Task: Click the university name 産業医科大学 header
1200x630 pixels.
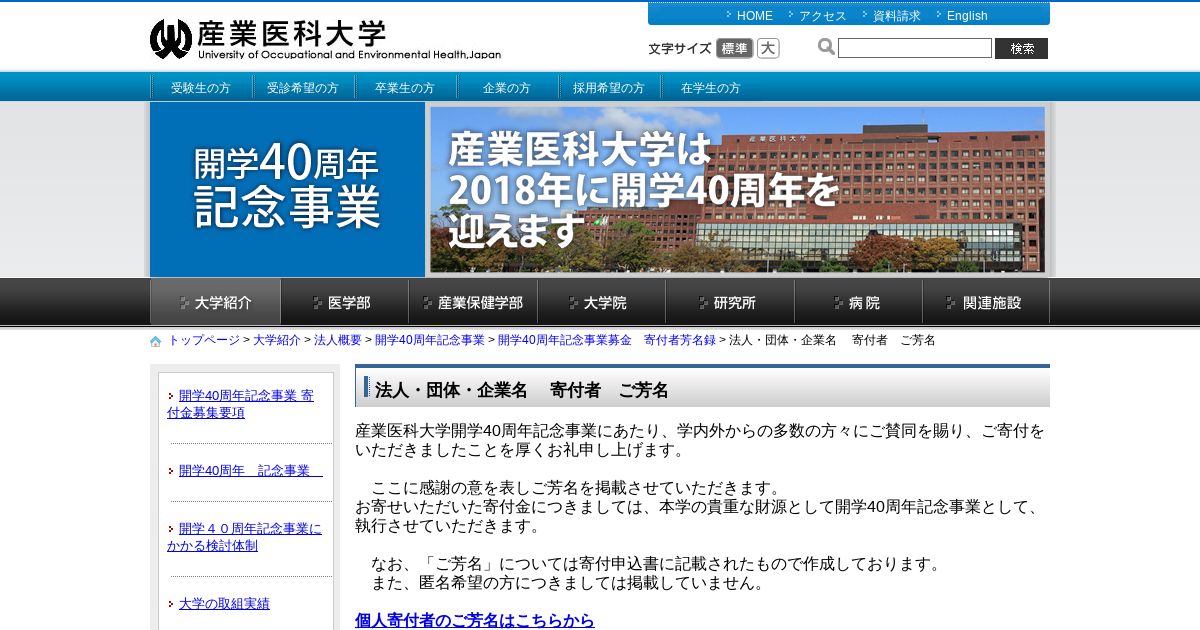Action: click(292, 33)
